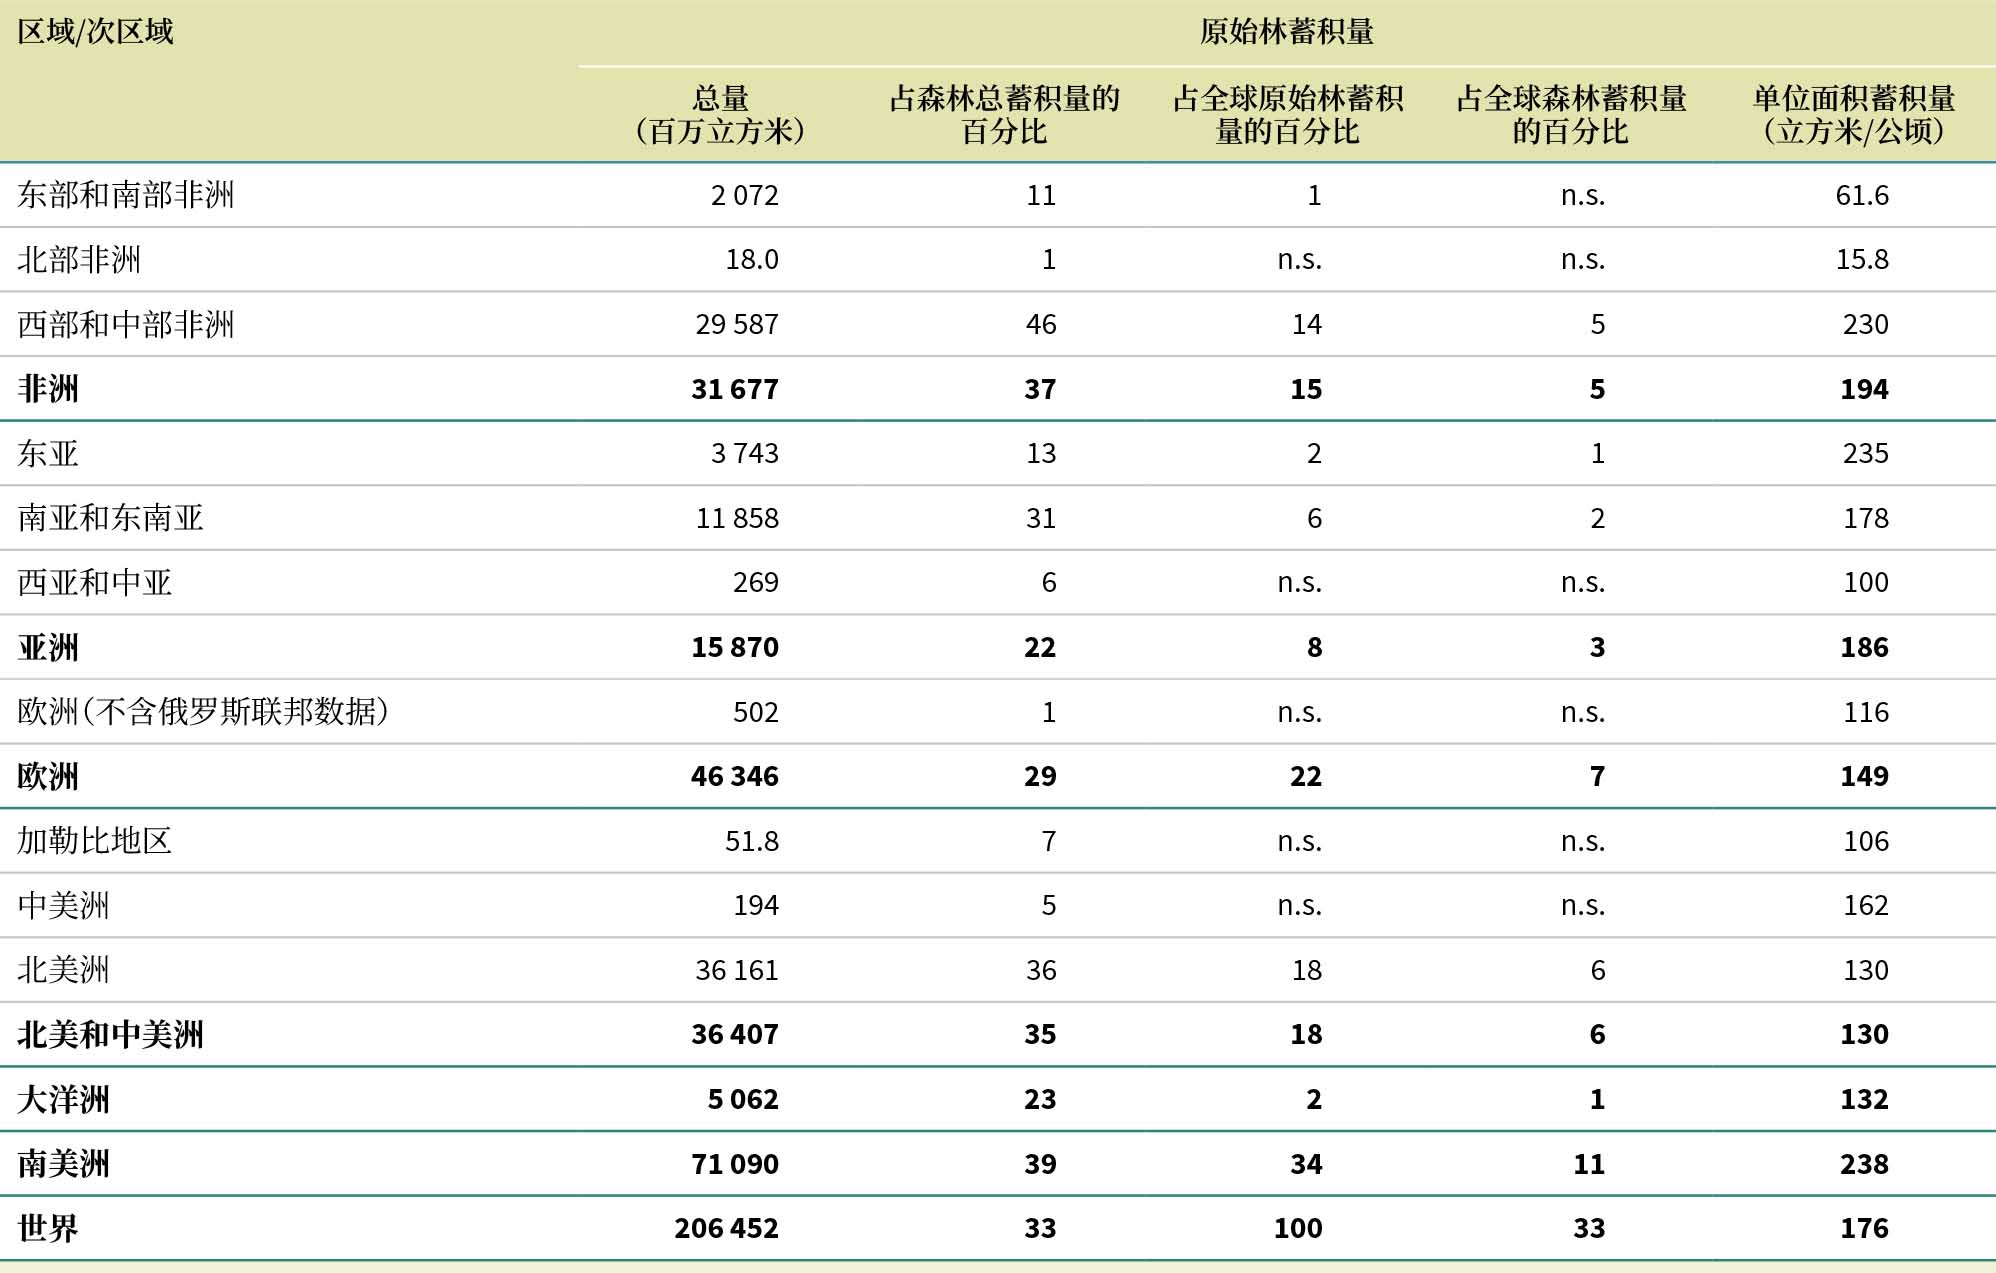Screen dimensions: 1996x1273
Task: Select the bold 非洲 row label
Action: tap(48, 389)
